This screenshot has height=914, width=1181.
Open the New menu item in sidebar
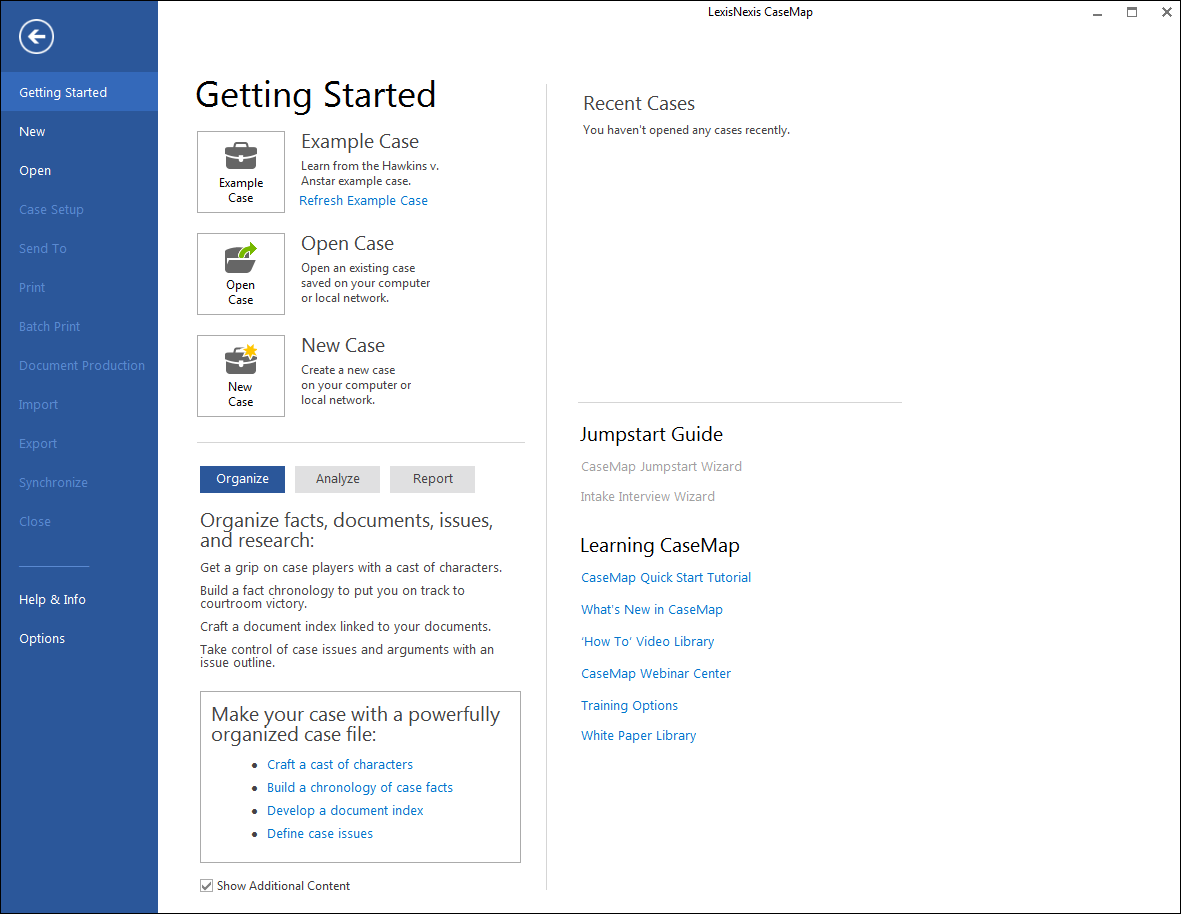(x=32, y=131)
